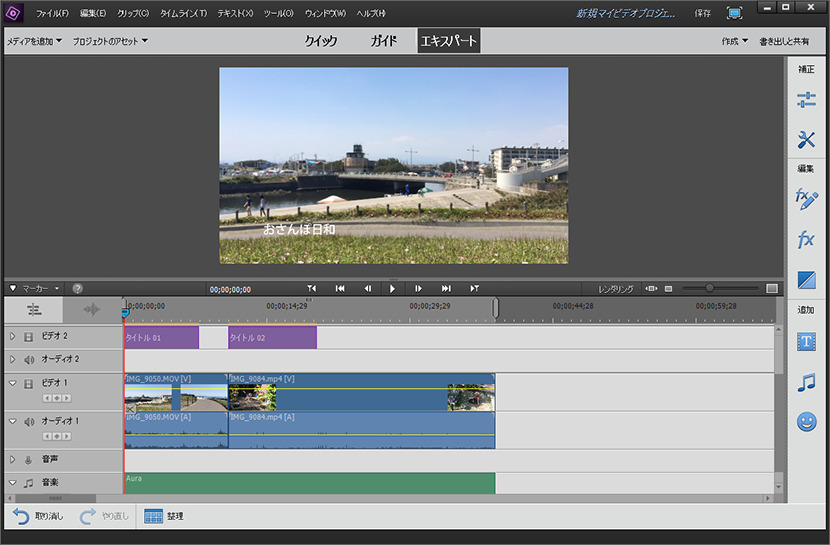This screenshot has height=545, width=830.
Task: Expand the ビデオ 2 track
Action: (13, 338)
